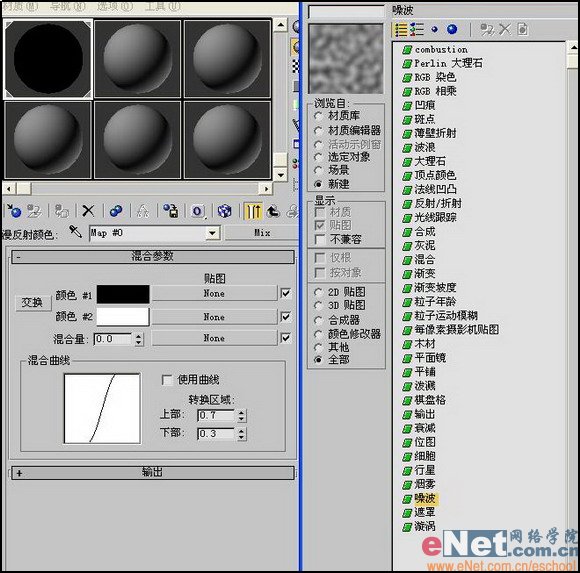Click the Show Map in Viewport cube icon
The image size is (580, 573).
(224, 211)
